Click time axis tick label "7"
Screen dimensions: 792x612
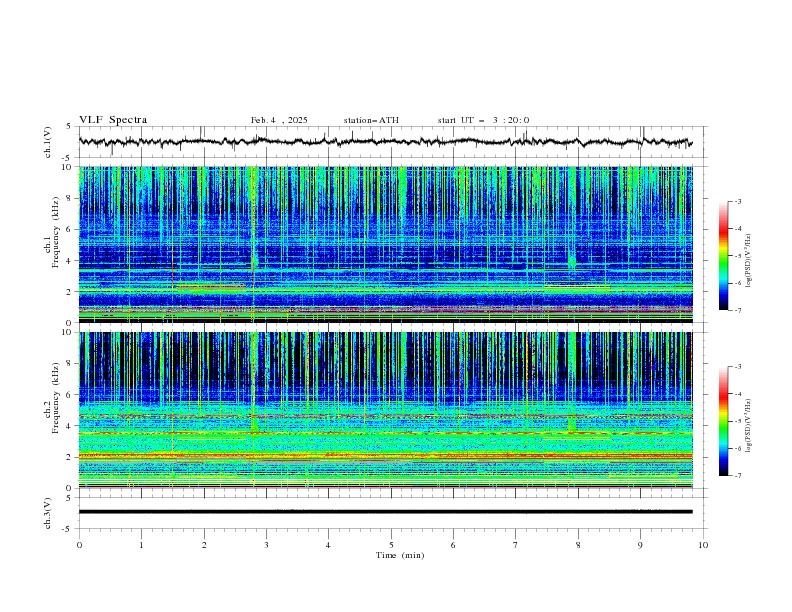[516, 545]
